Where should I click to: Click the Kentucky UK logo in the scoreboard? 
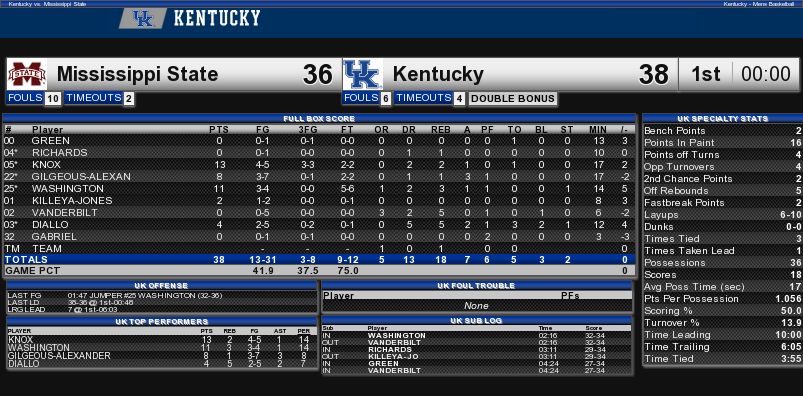[363, 75]
